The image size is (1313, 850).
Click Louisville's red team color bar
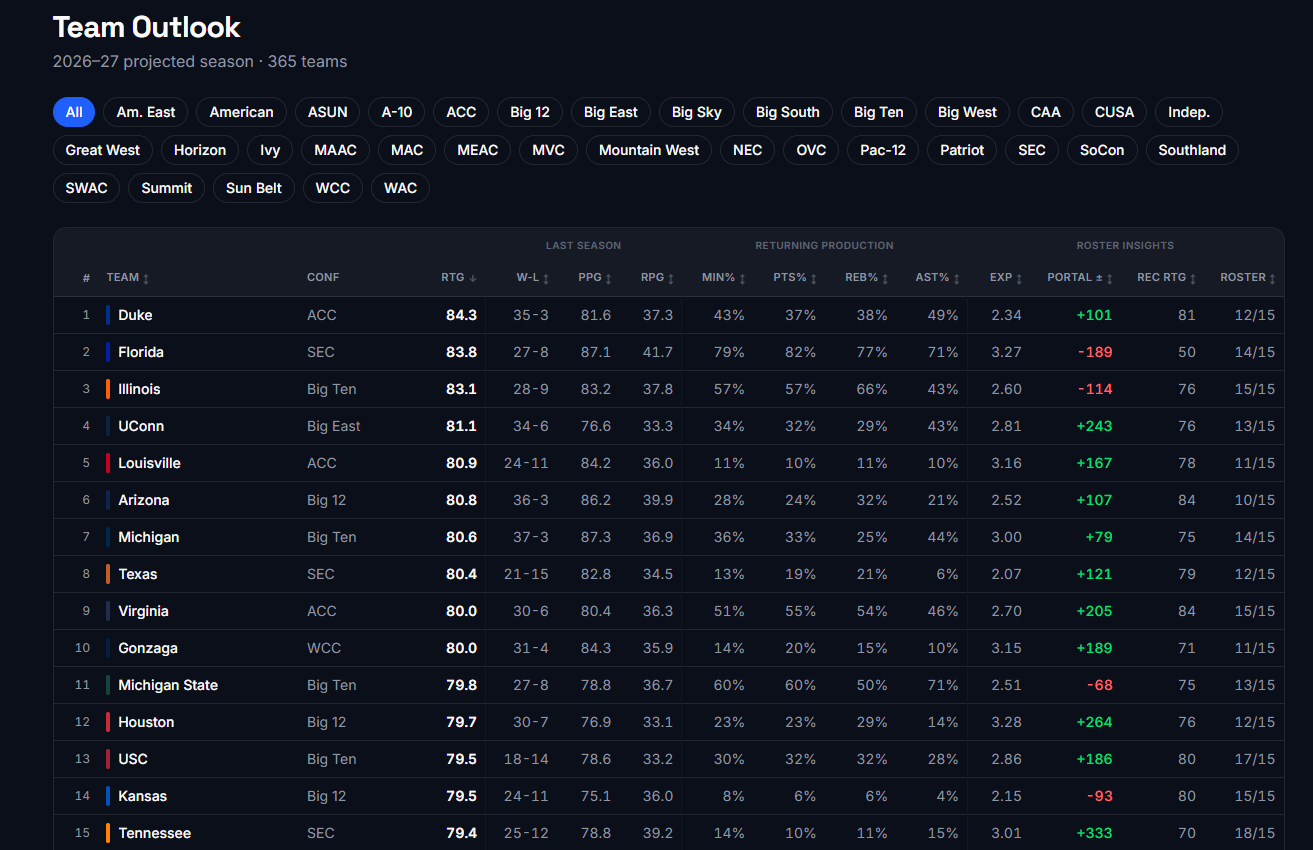pos(108,463)
